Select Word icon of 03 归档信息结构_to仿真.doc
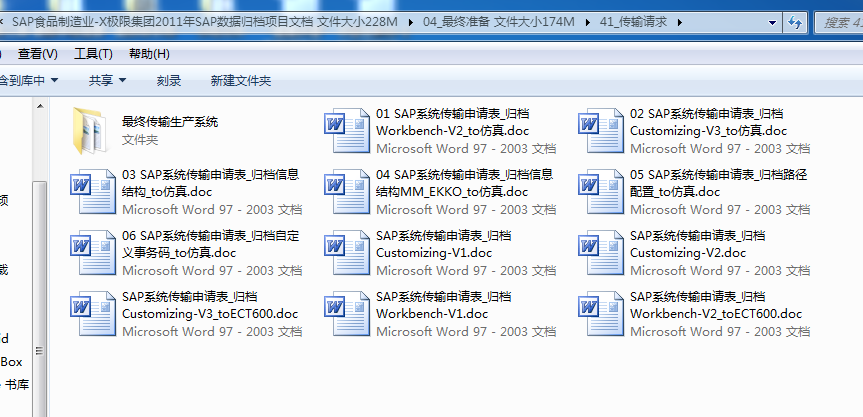863x417 pixels. (93, 191)
